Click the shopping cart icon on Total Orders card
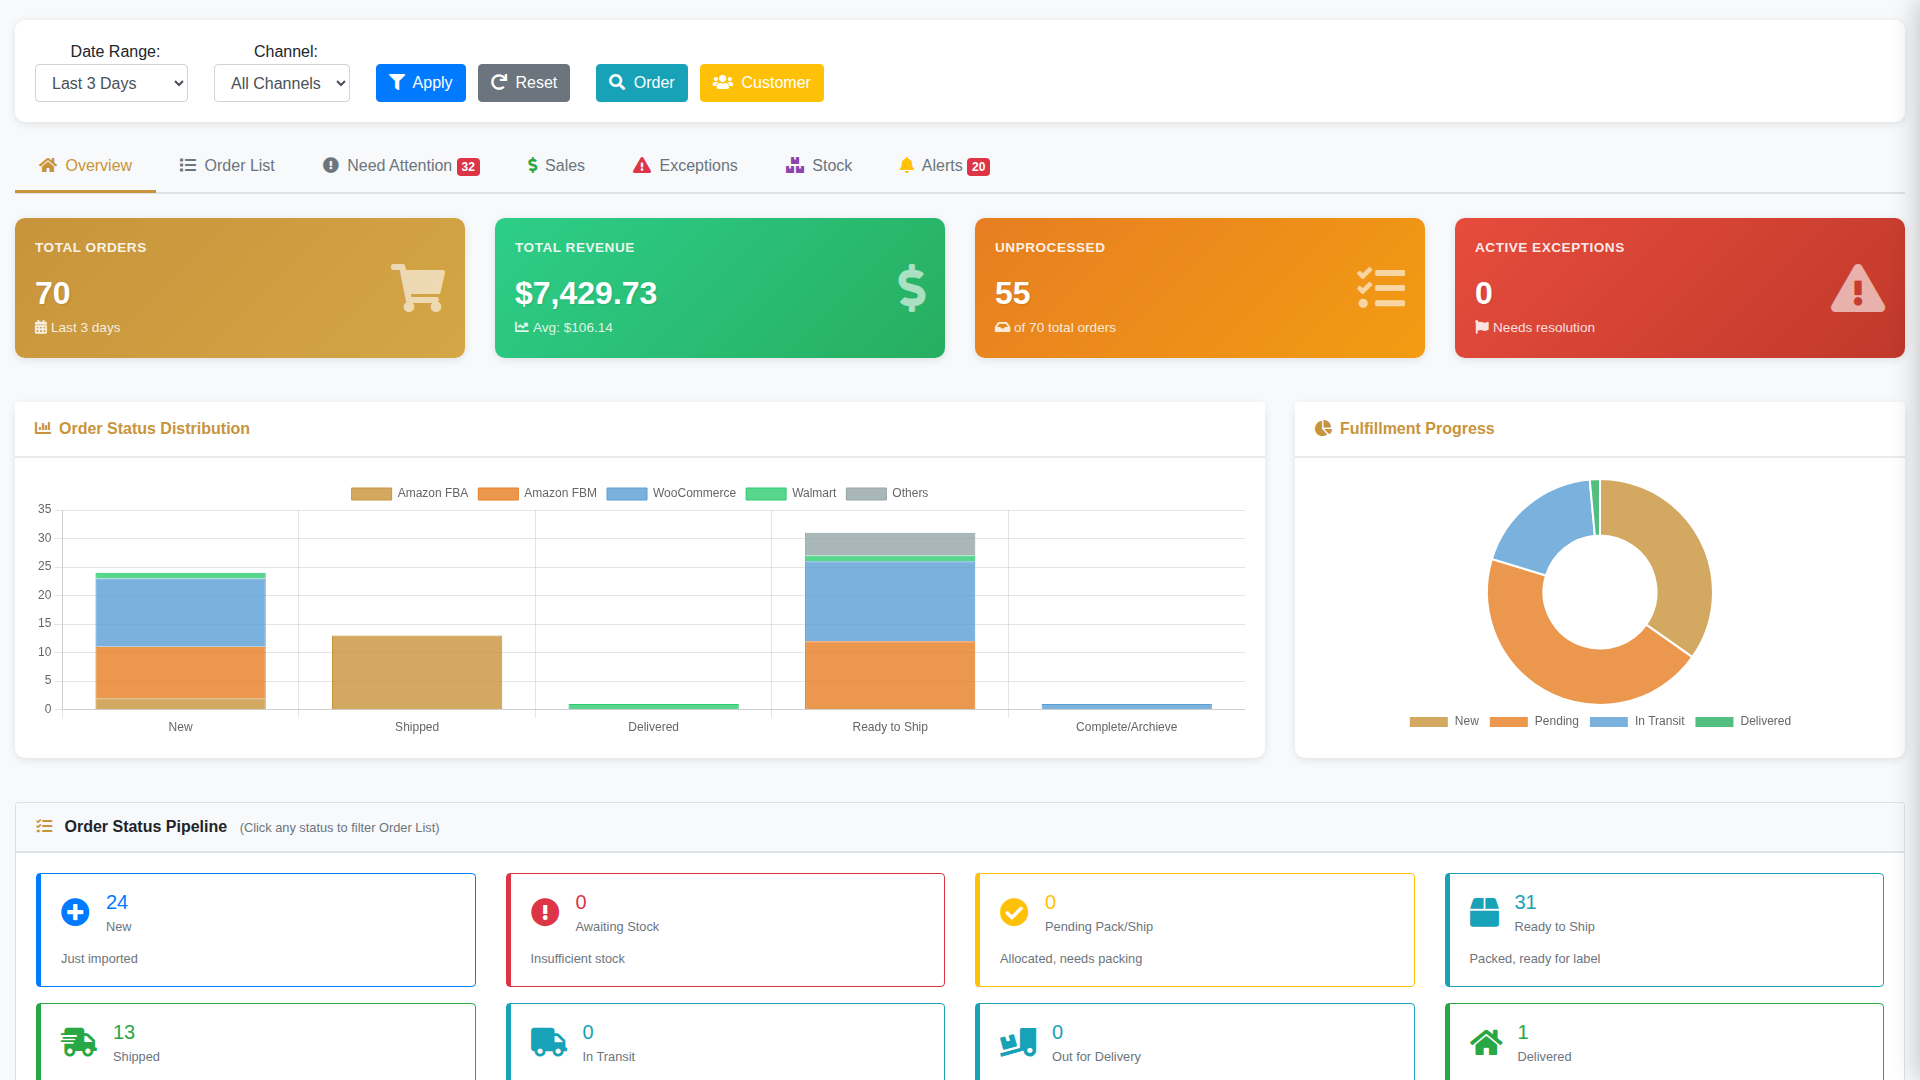 click(x=417, y=288)
